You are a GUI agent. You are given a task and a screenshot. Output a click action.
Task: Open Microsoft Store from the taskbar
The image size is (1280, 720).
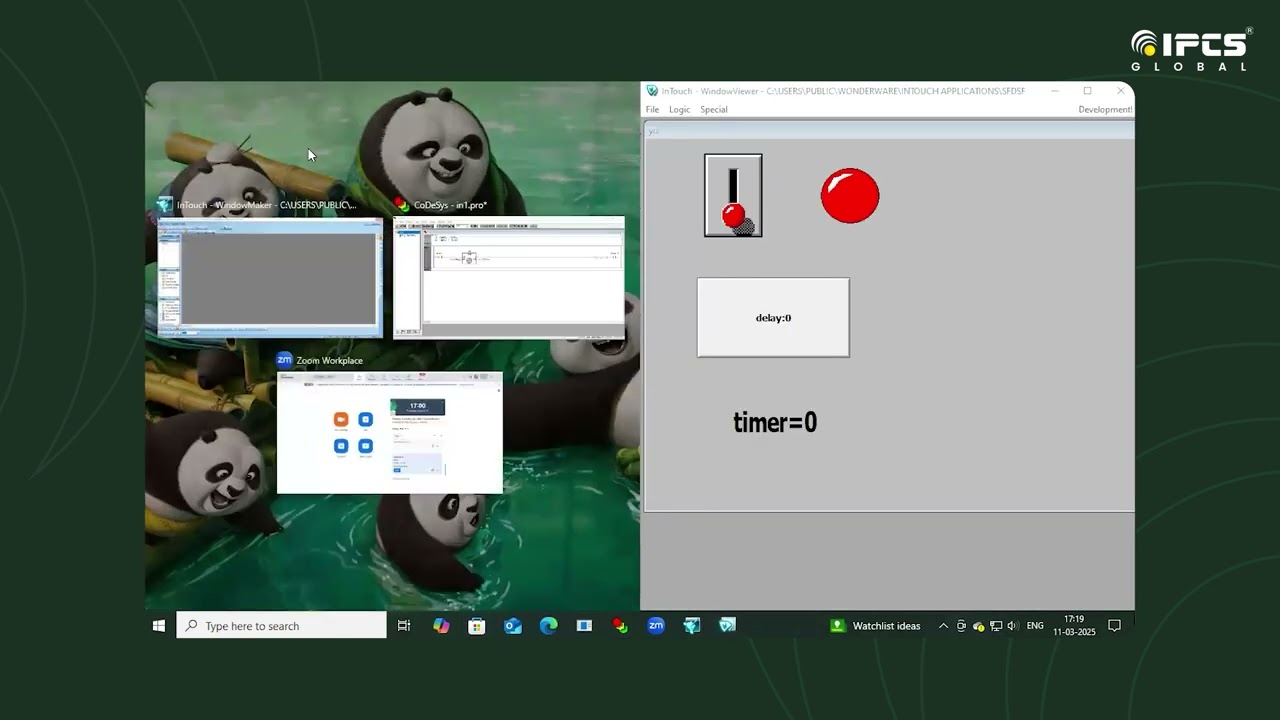coord(477,626)
